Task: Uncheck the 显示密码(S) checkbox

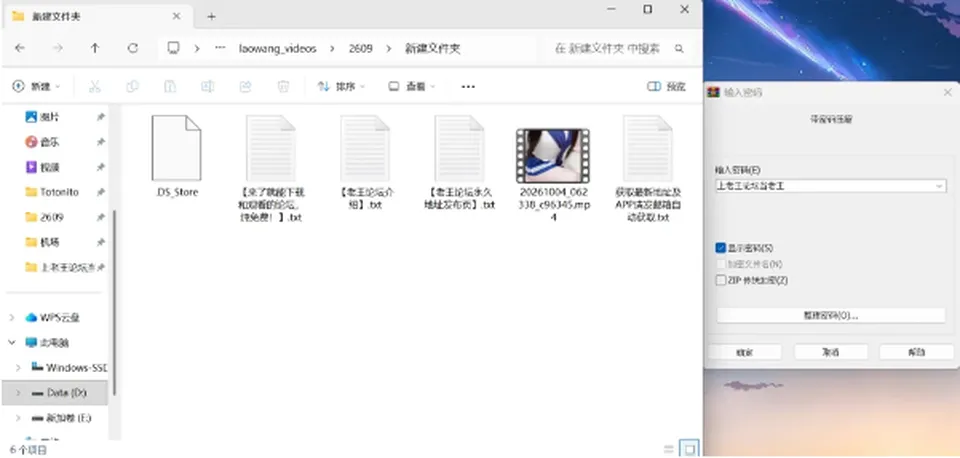Action: tap(721, 248)
